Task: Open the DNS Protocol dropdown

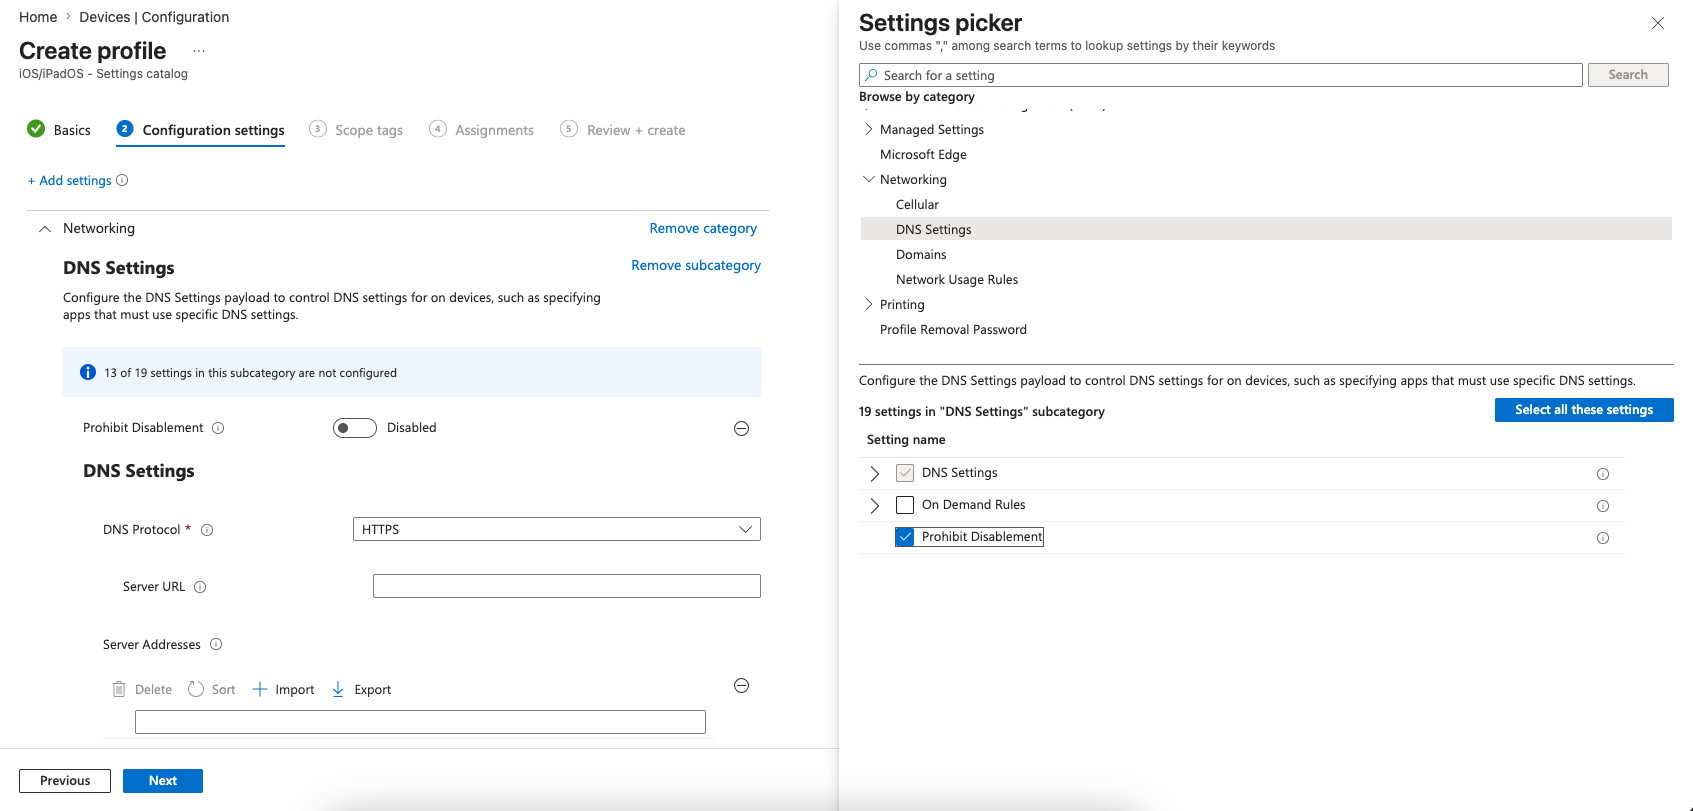Action: (x=557, y=529)
